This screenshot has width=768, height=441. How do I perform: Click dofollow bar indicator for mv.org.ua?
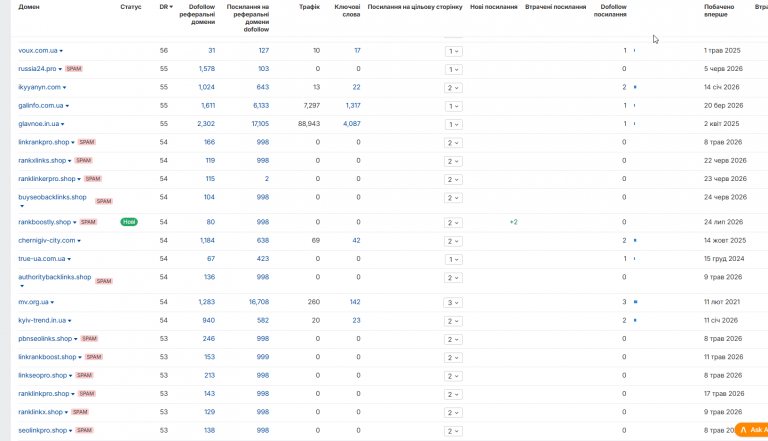[x=635, y=302]
